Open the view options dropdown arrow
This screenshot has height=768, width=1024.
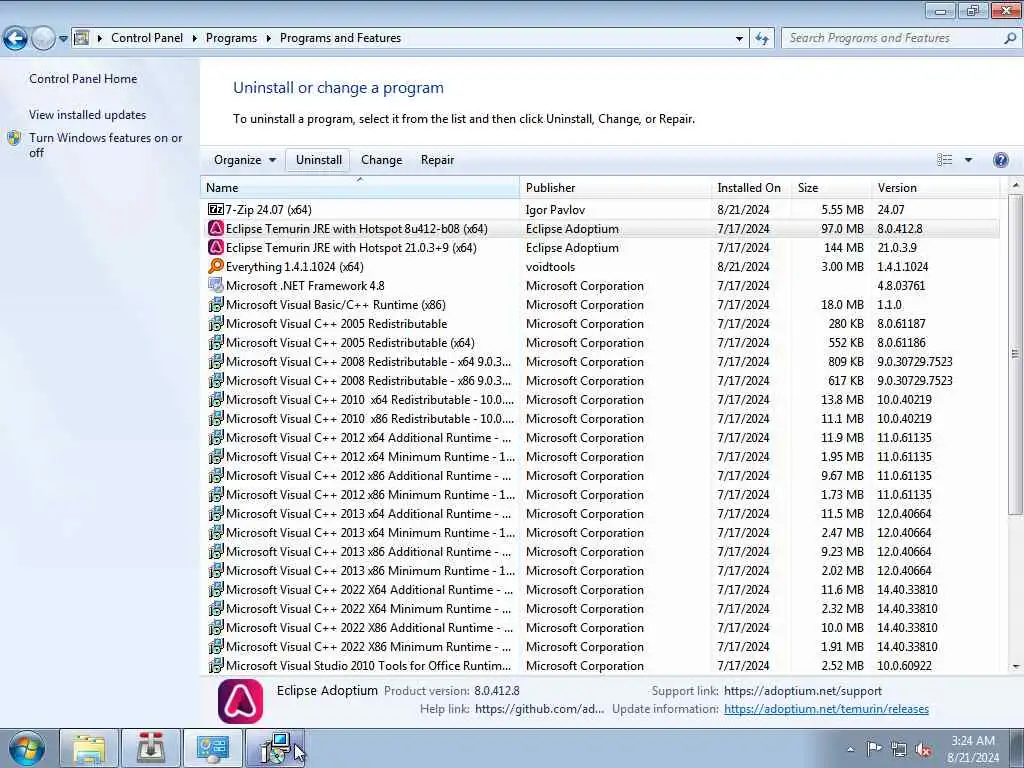coord(968,160)
